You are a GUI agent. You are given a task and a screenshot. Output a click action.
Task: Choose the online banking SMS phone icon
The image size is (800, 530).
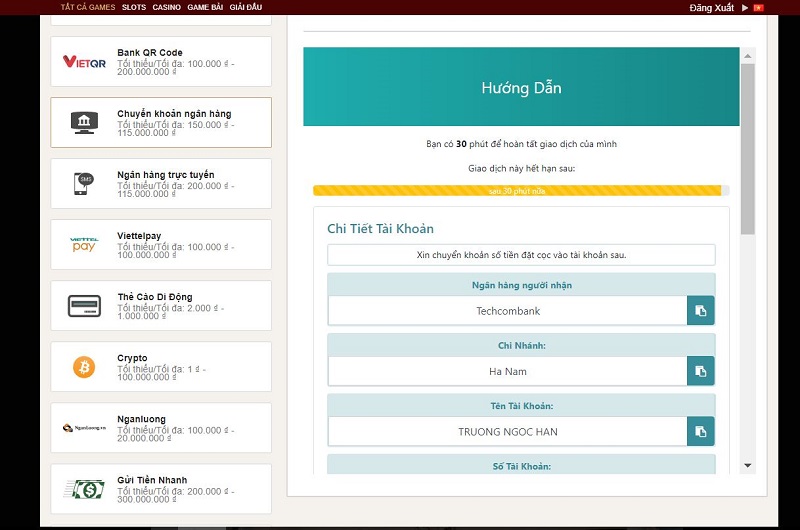(84, 184)
